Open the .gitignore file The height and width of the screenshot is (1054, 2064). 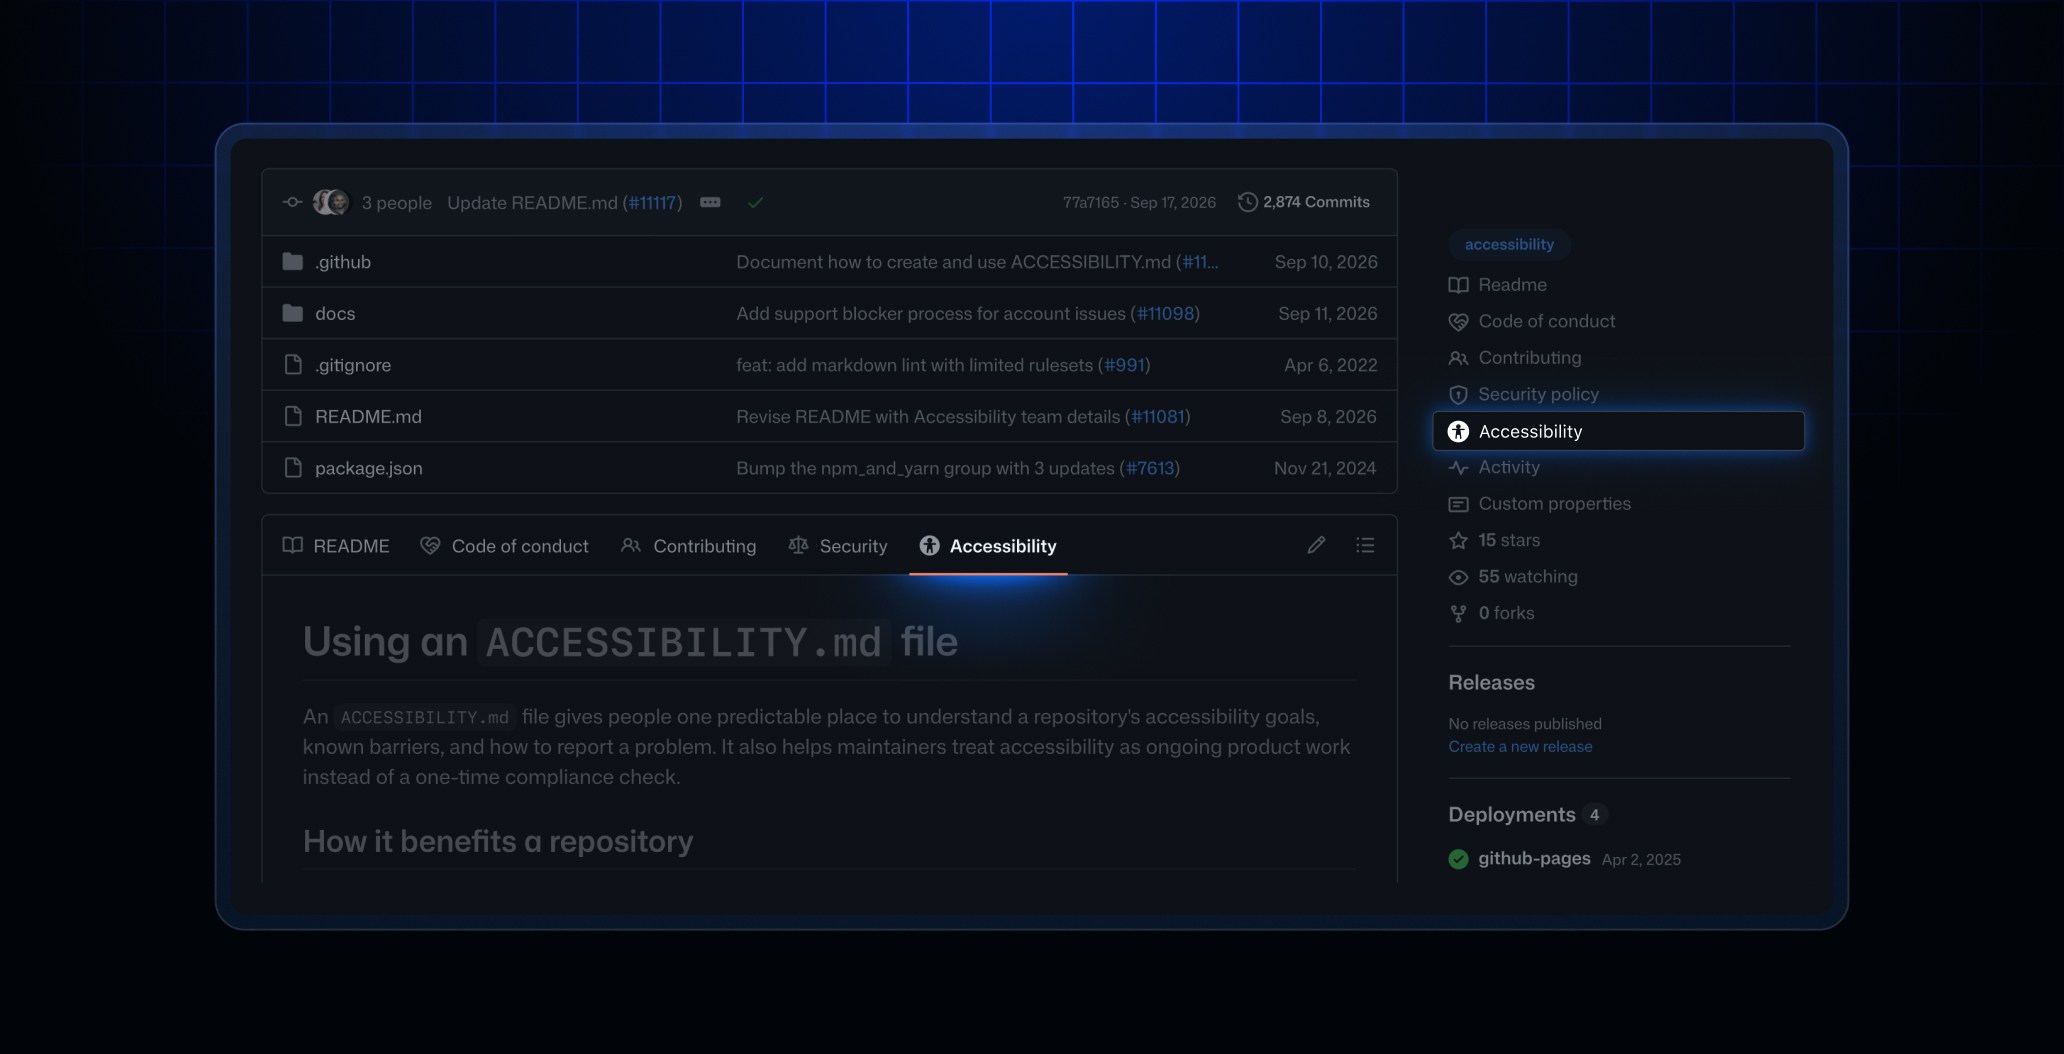(353, 365)
